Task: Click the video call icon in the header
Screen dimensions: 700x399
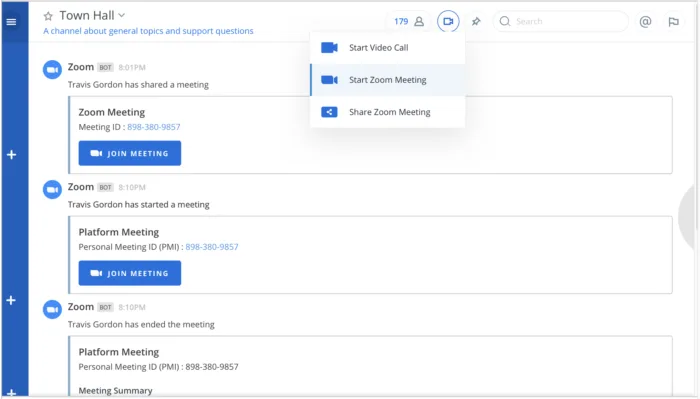Action: (448, 21)
